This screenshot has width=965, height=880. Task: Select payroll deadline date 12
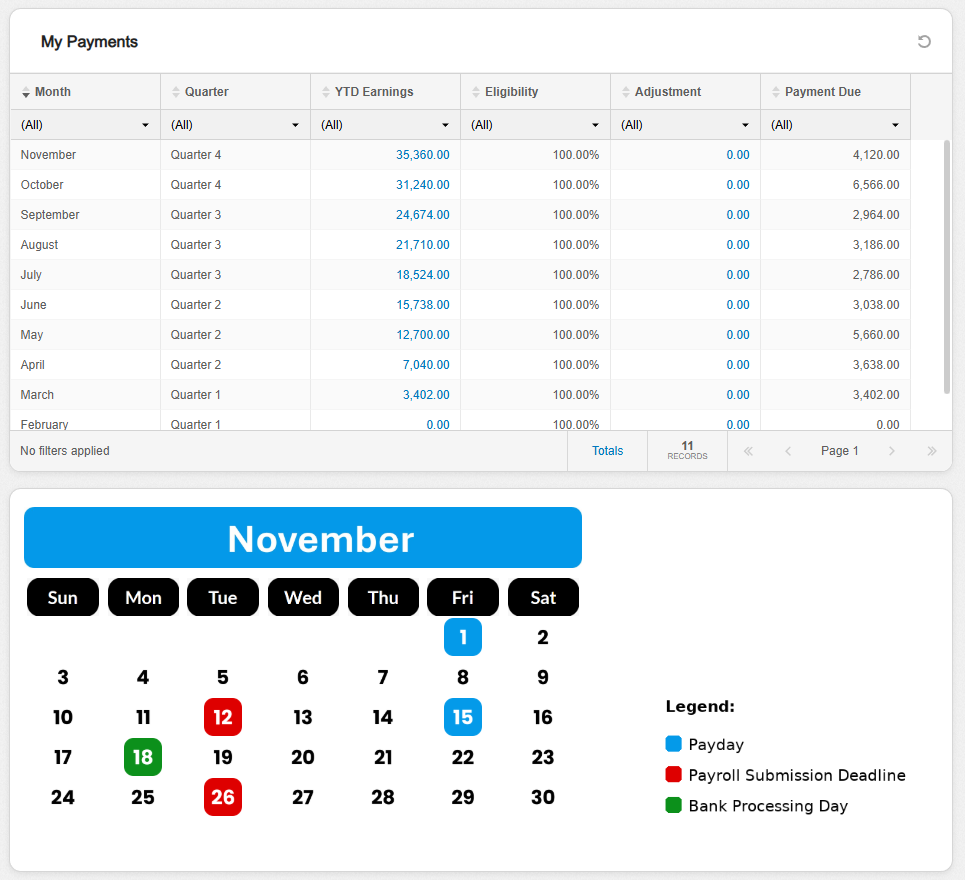[223, 717]
